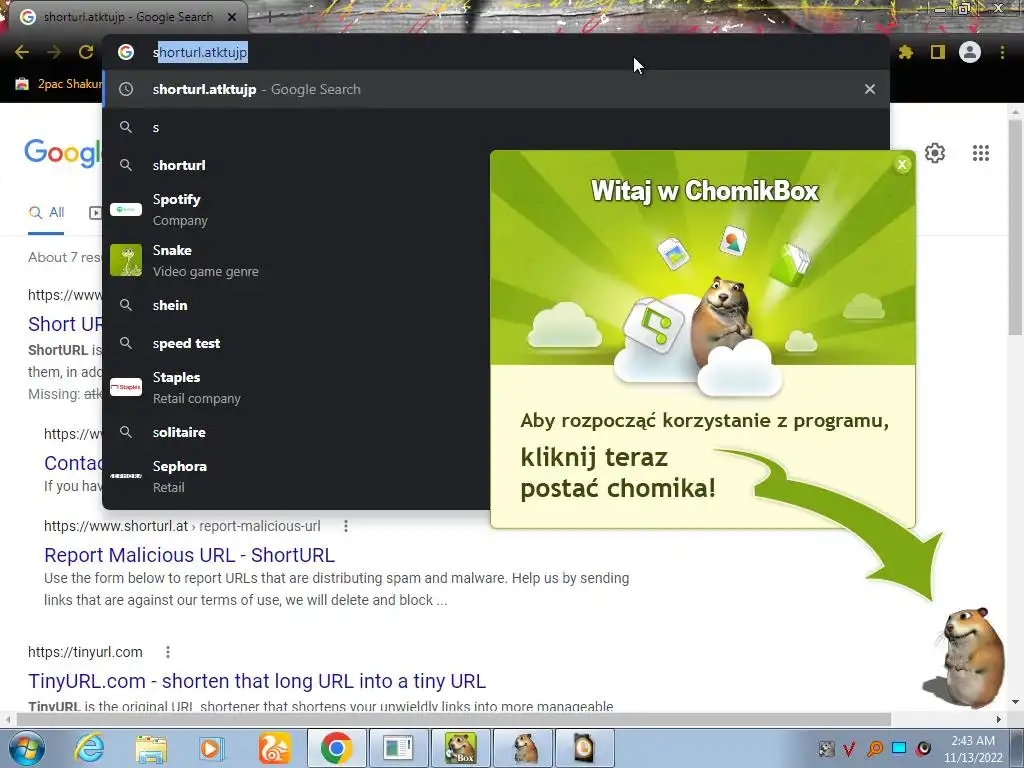This screenshot has height=768, width=1024.
Task: Launch UC Browser from taskbar
Action: [x=274, y=748]
